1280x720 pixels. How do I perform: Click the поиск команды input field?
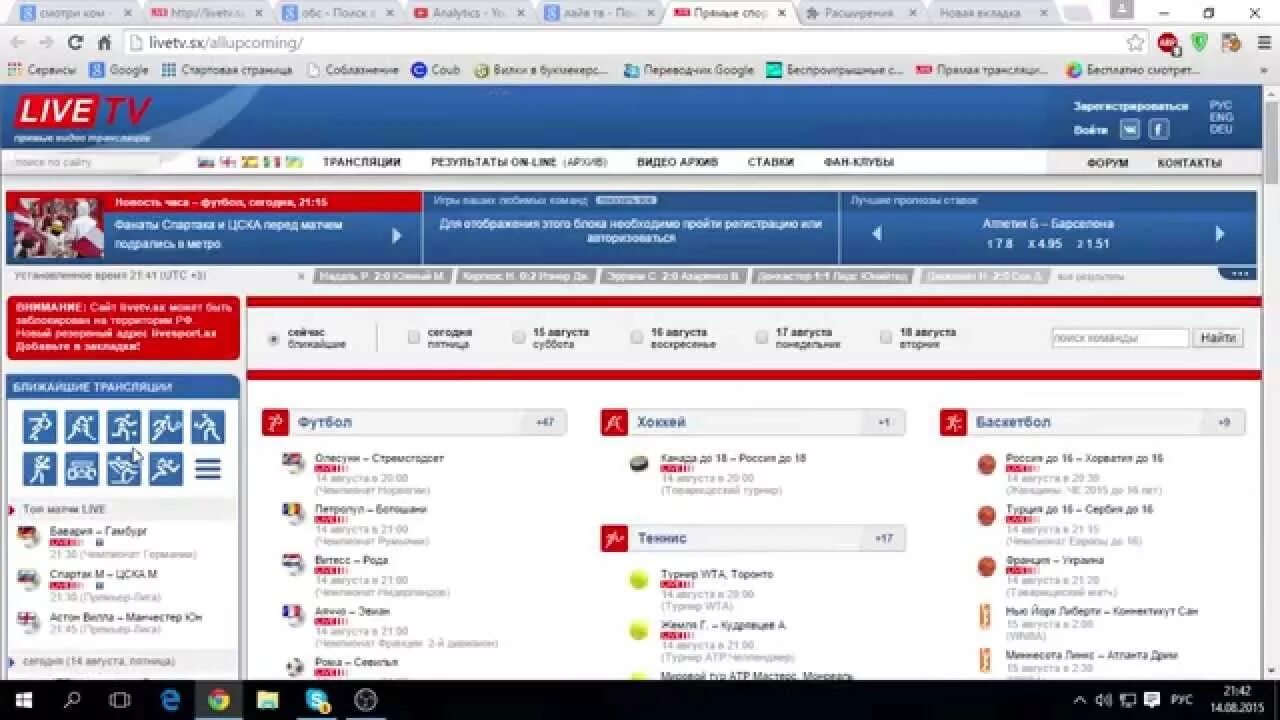click(x=1120, y=338)
